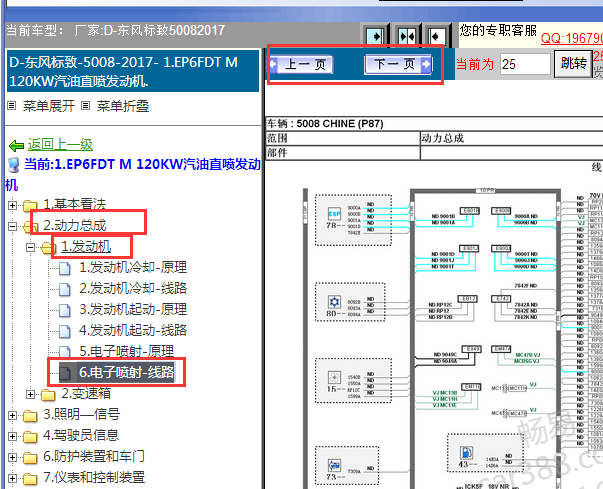This screenshot has width=603, height=489.
Task: Select the 7.仪表和控制装置 tree item
Action: click(94, 477)
